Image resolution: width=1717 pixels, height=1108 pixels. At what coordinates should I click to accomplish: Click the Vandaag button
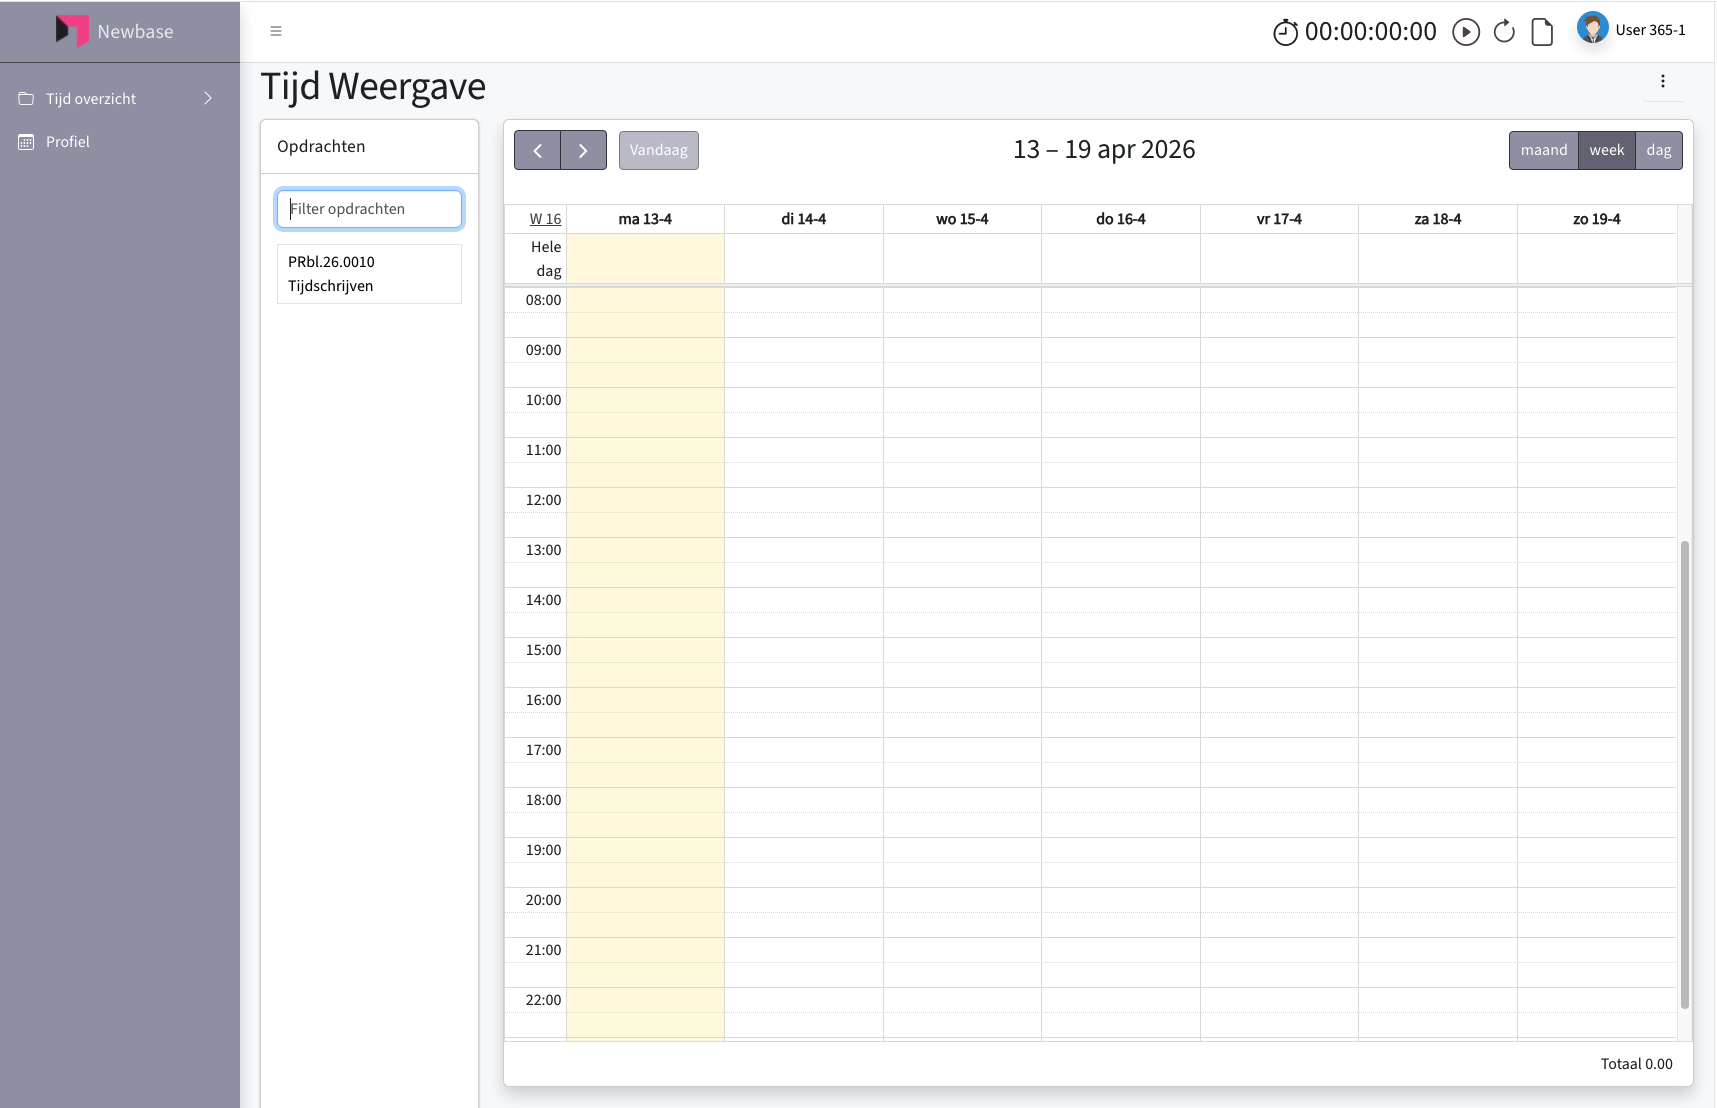click(659, 150)
